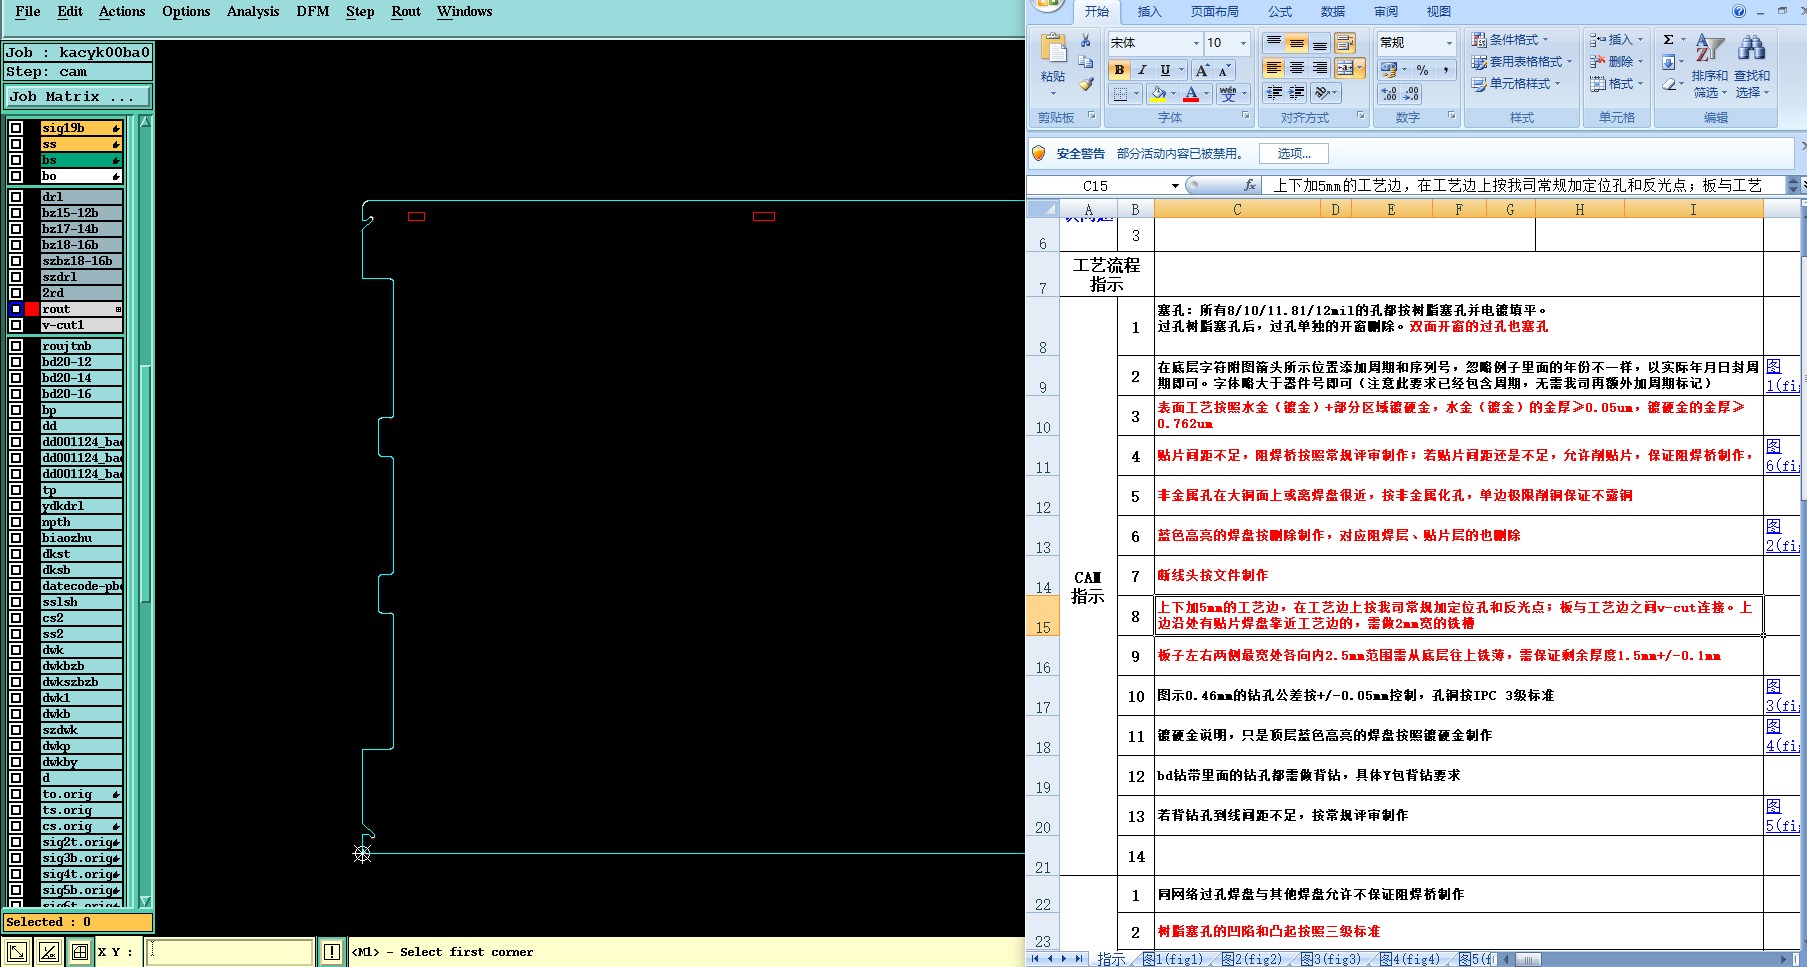Switch to the 页面布局 ribbon tab
Viewport: 1807px width, 967px height.
tap(1214, 12)
